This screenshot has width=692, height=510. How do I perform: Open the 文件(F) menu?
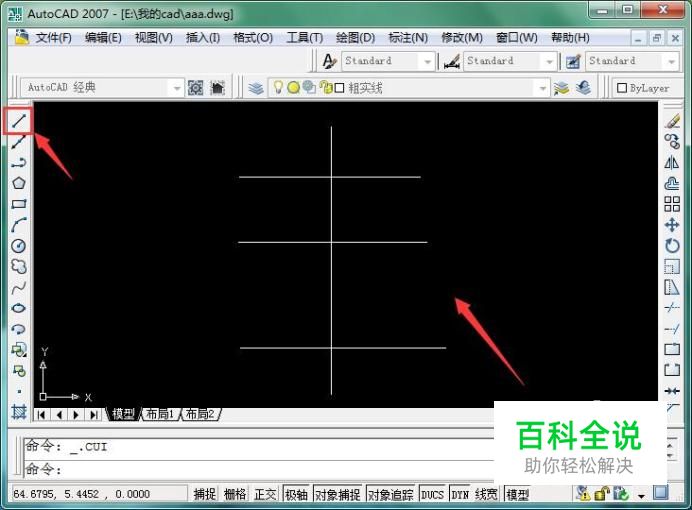coord(53,38)
